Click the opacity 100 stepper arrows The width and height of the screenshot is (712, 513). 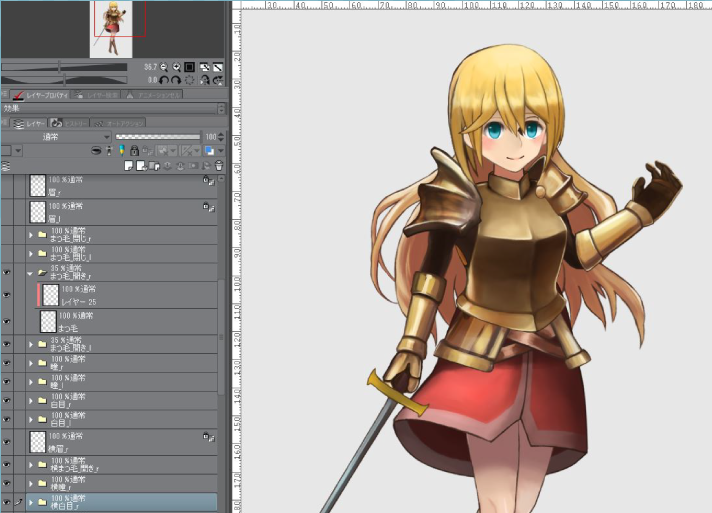221,137
